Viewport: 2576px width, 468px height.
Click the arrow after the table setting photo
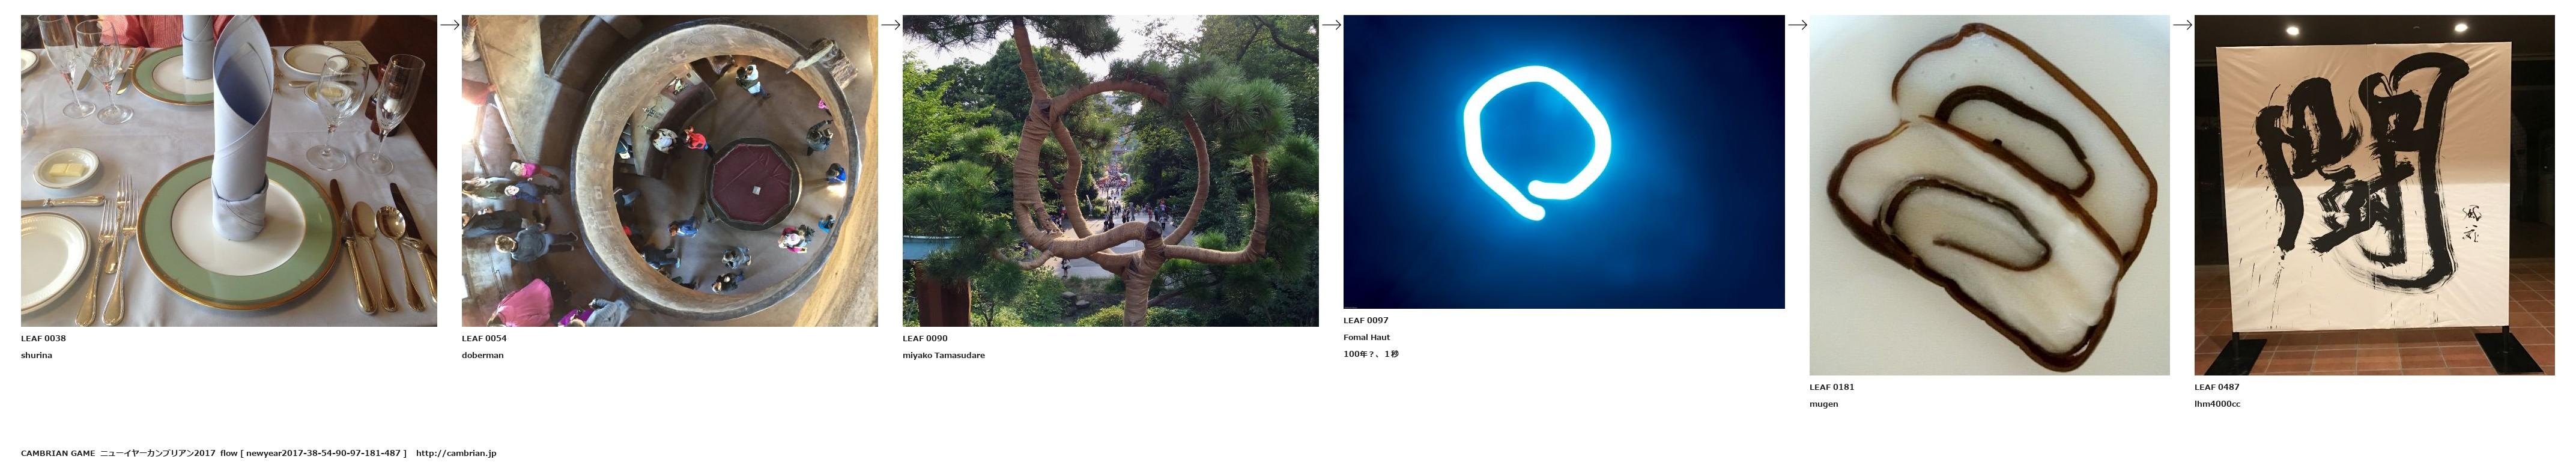[x=449, y=25]
